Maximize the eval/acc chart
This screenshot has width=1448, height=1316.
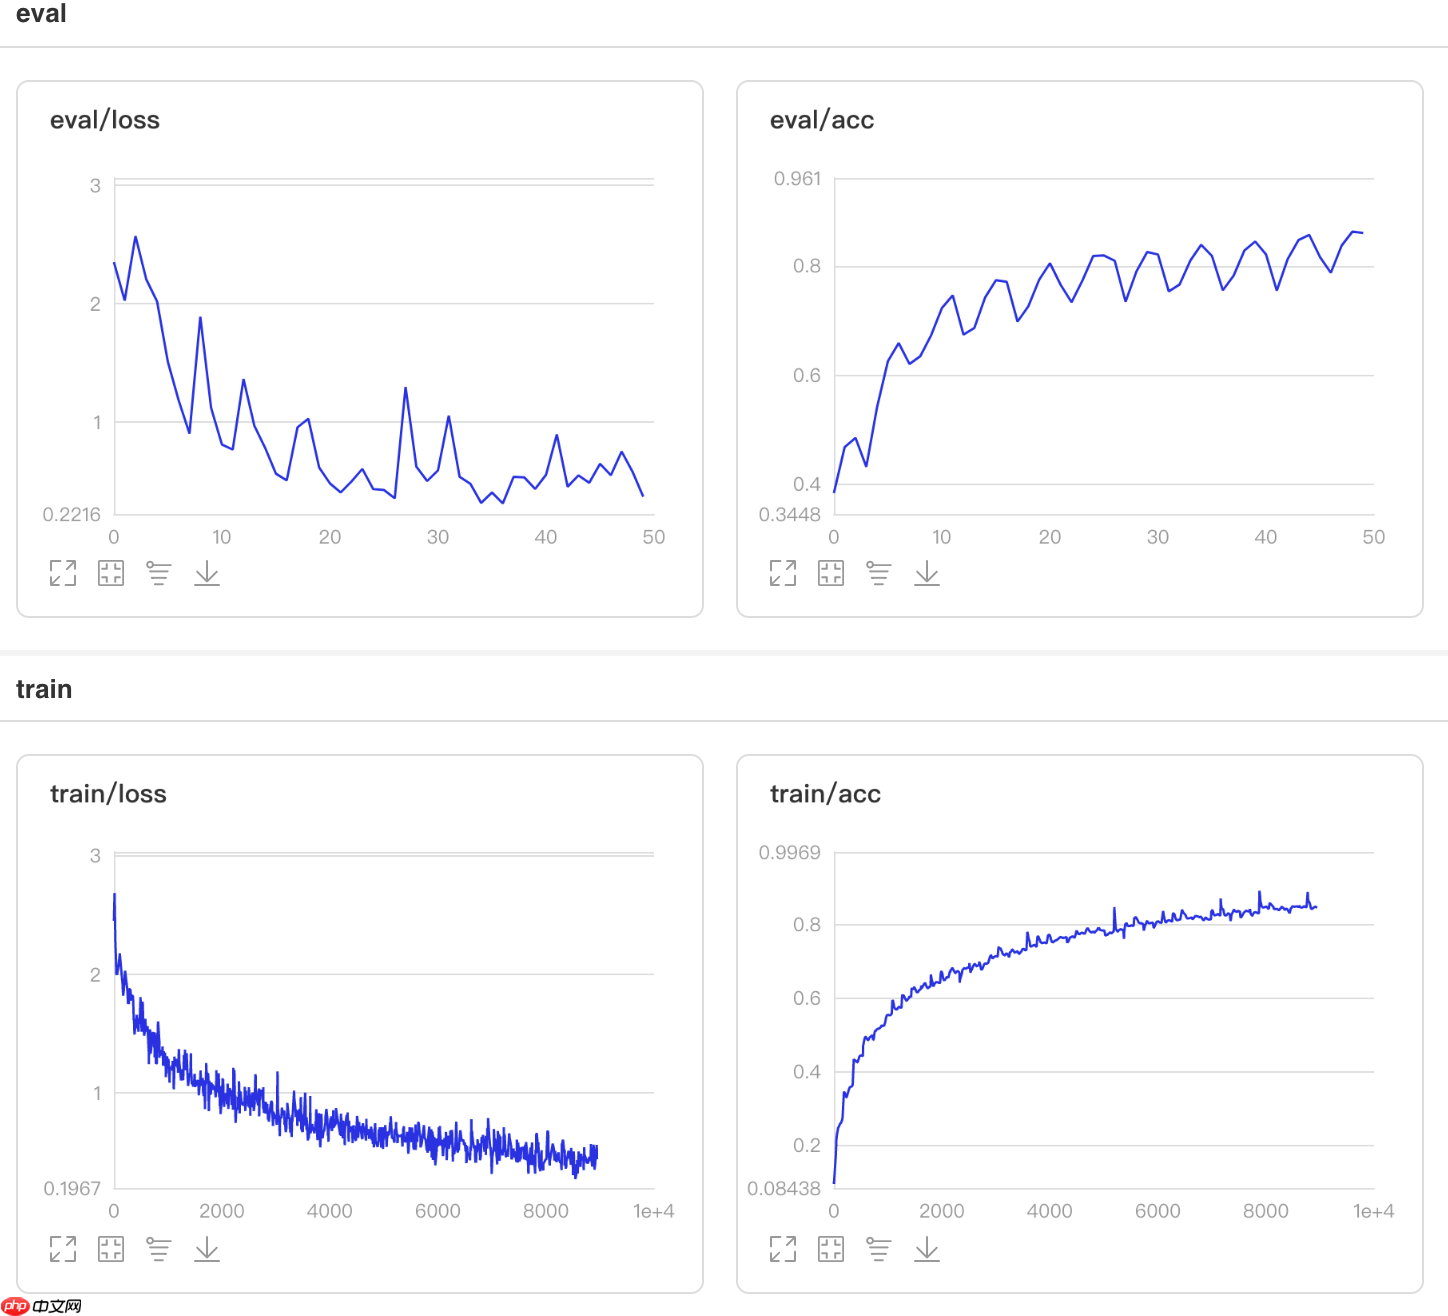783,573
